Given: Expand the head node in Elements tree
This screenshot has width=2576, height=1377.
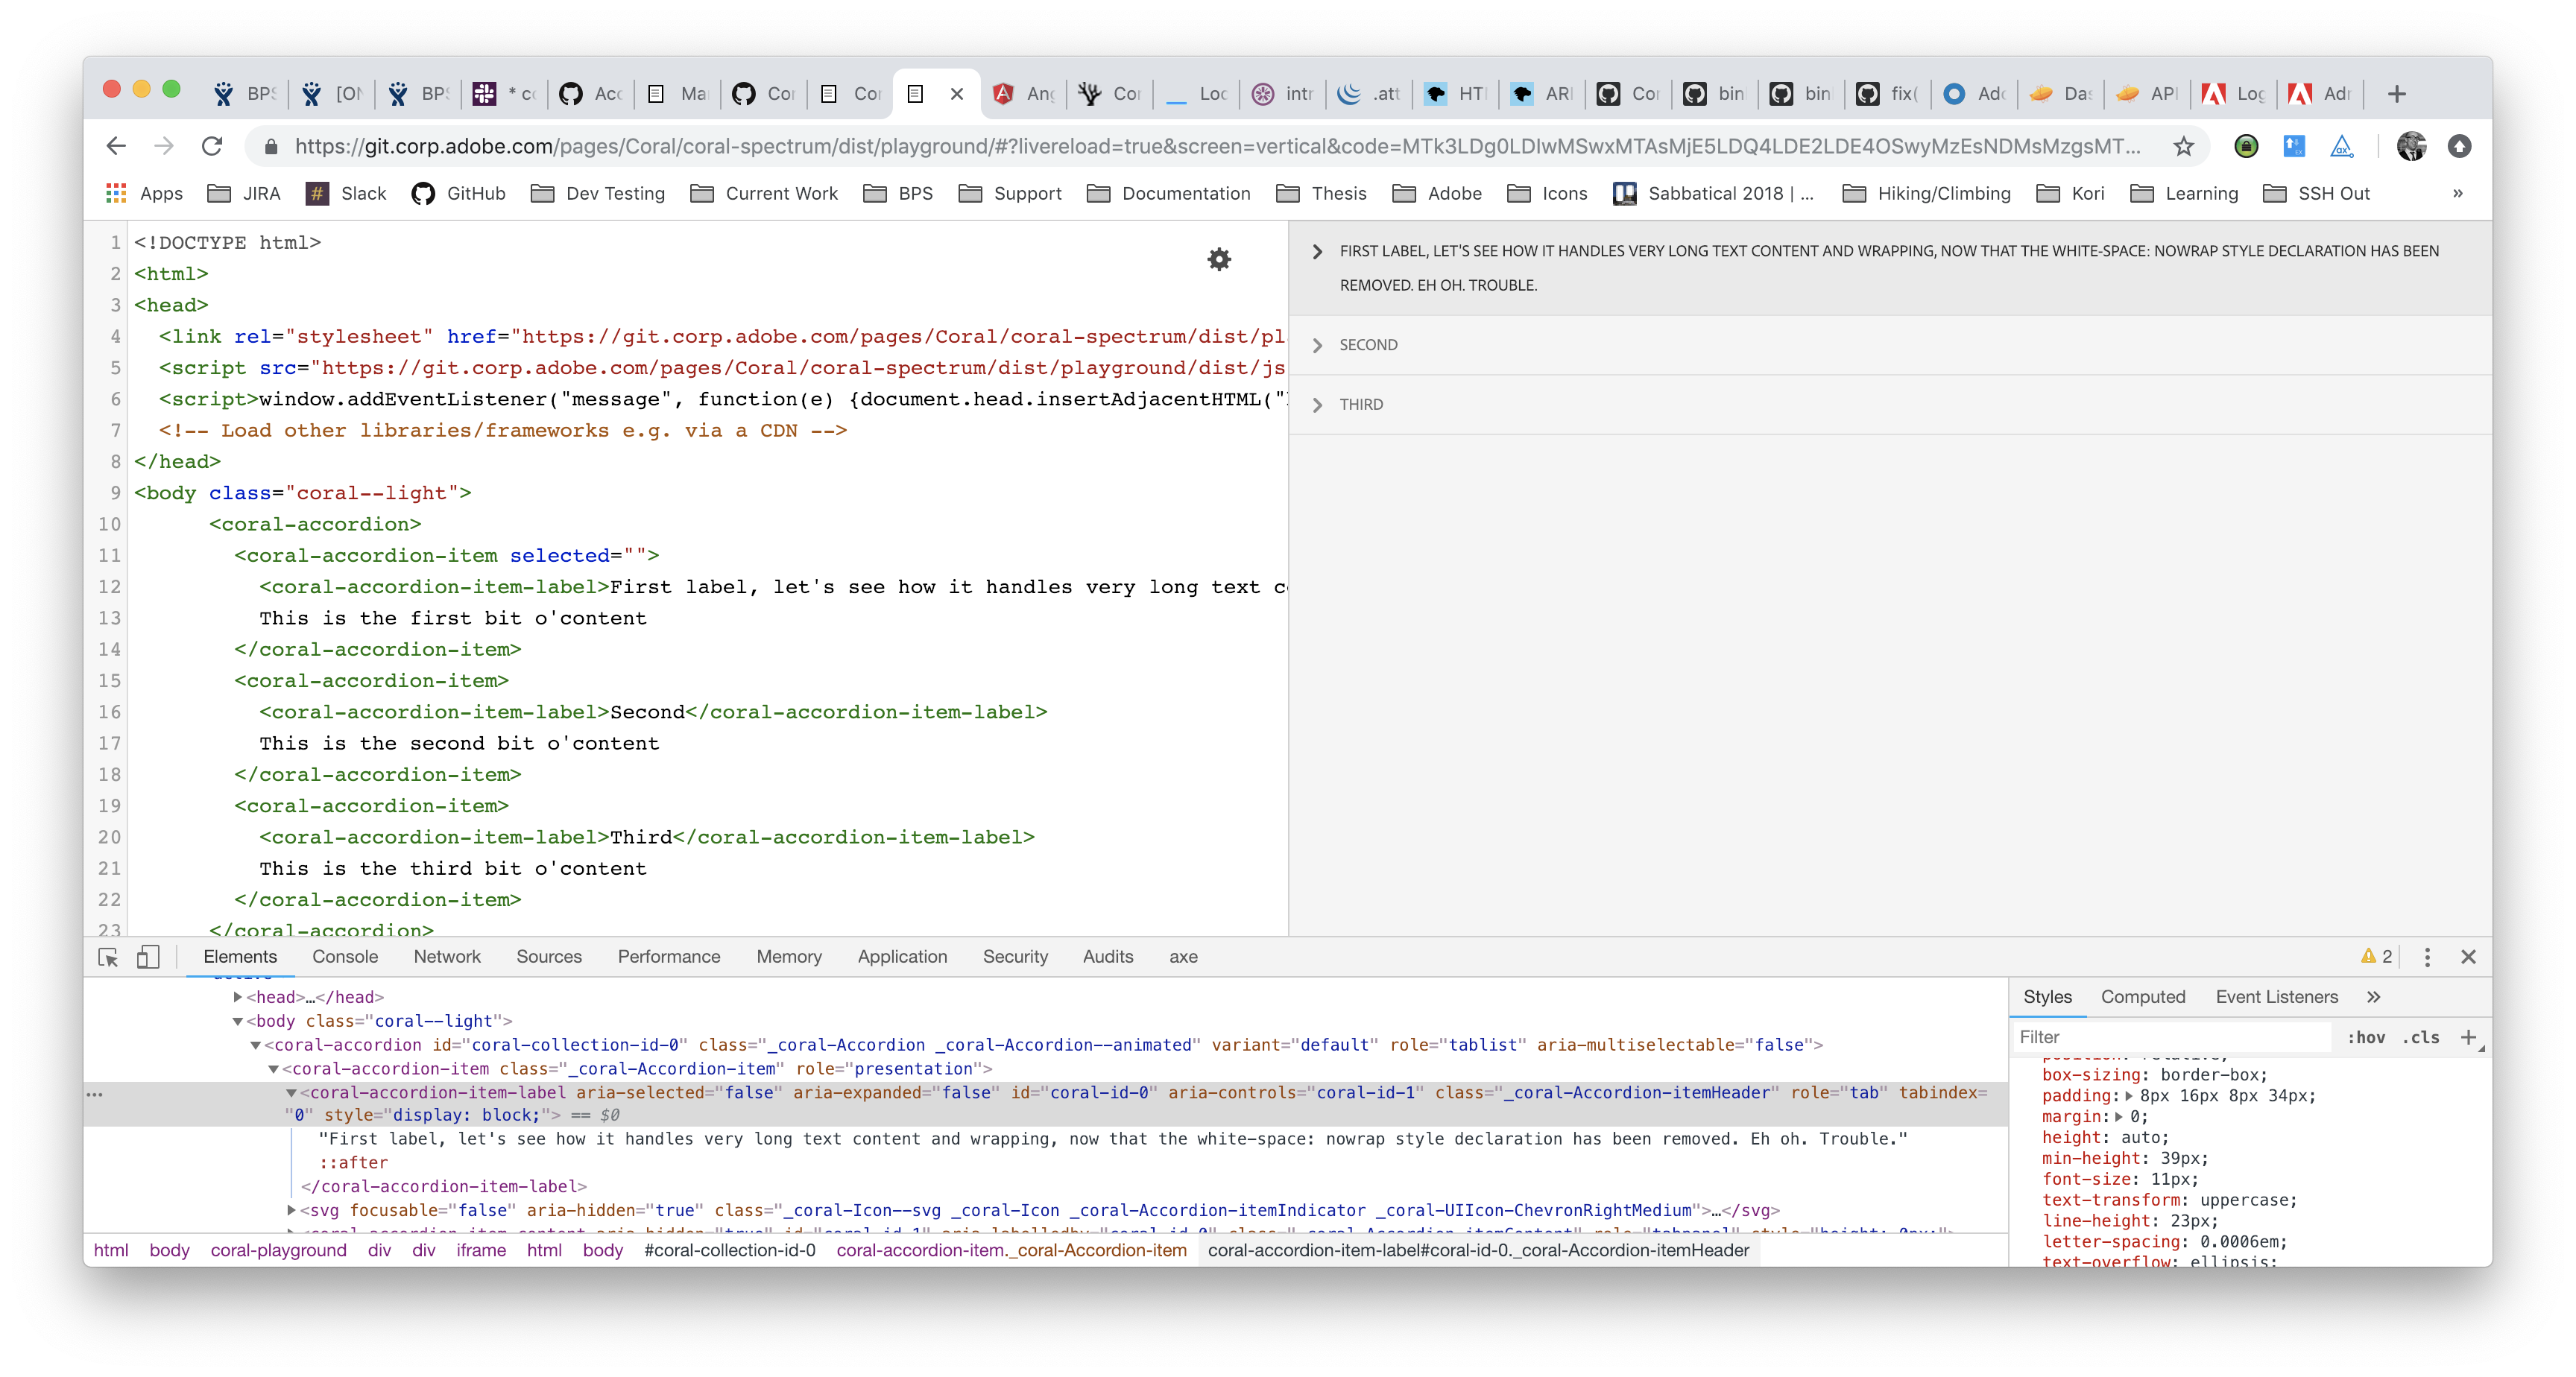Looking at the screenshot, I should pyautogui.click(x=238, y=997).
